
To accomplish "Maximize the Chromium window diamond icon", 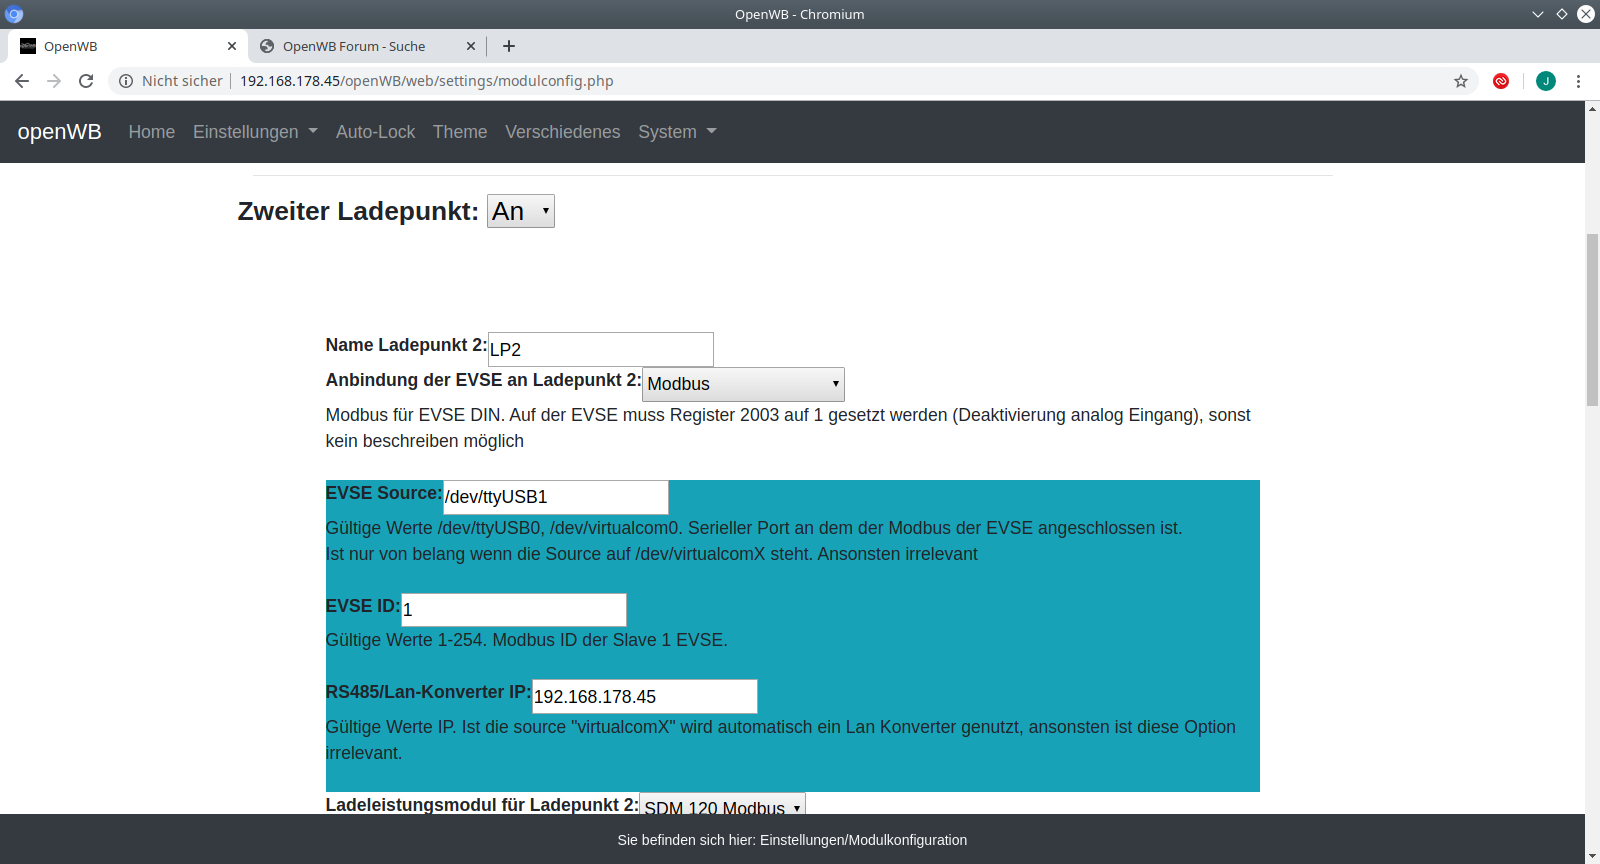I will pos(1562,14).
